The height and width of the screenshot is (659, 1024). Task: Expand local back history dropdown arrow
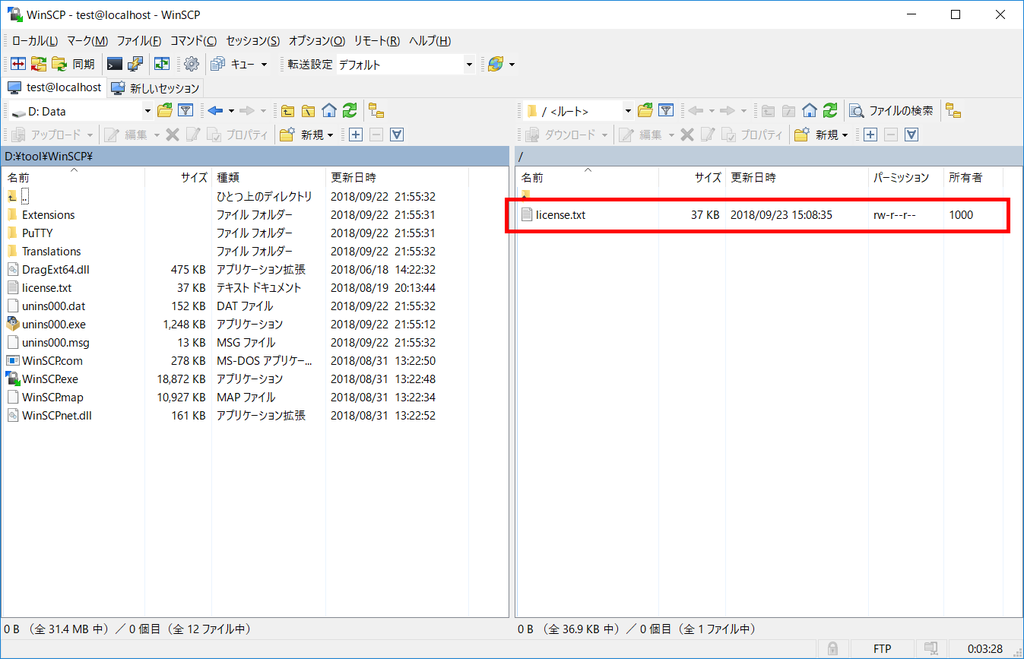pyautogui.click(x=231, y=111)
